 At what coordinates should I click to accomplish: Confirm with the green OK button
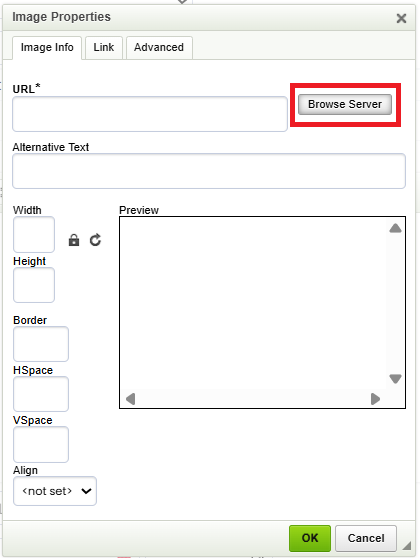310,538
